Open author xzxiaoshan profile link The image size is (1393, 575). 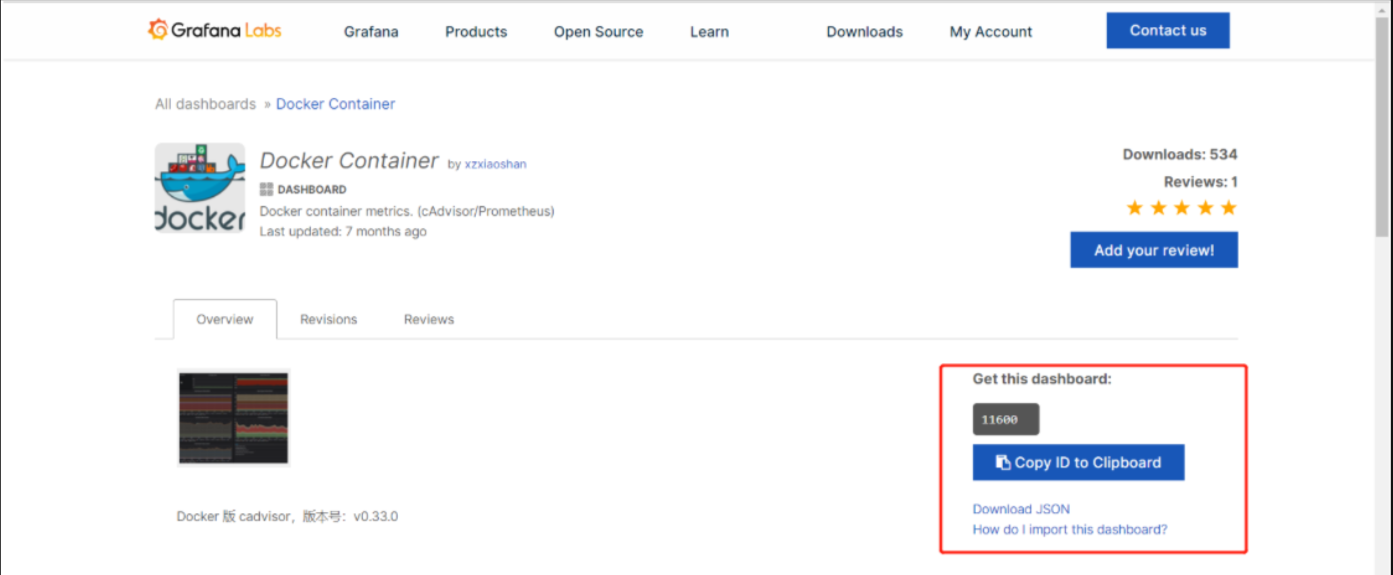tap(495, 164)
